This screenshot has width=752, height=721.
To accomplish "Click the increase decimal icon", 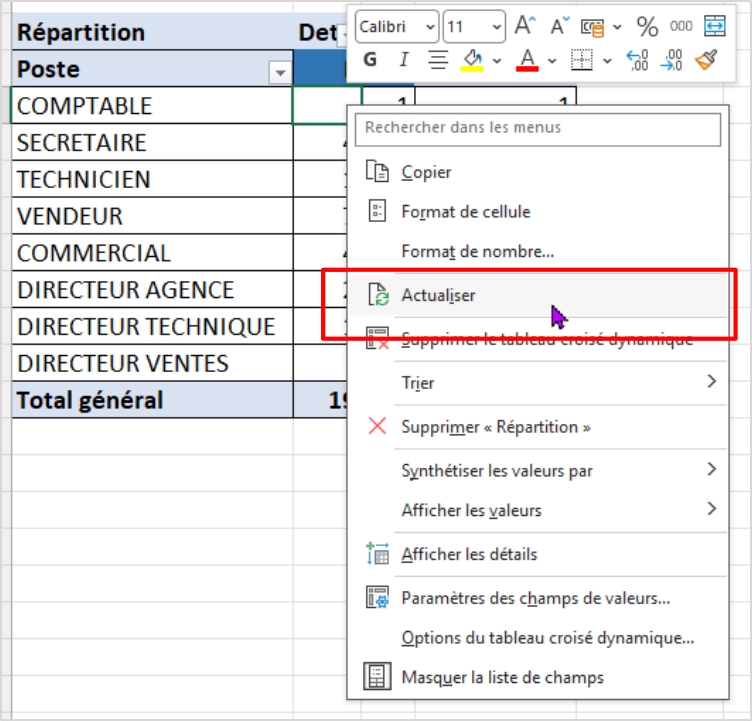I will point(637,60).
